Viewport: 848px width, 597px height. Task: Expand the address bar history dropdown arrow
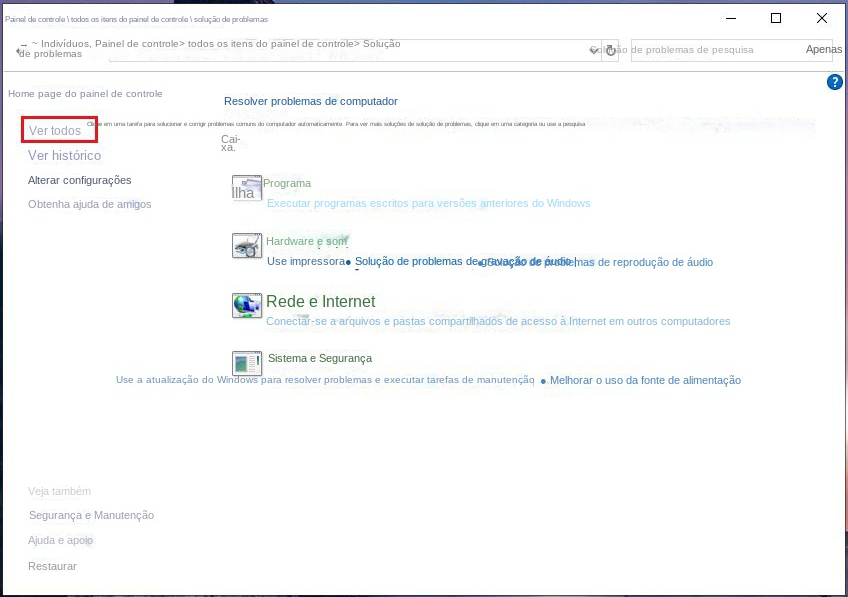pos(594,50)
